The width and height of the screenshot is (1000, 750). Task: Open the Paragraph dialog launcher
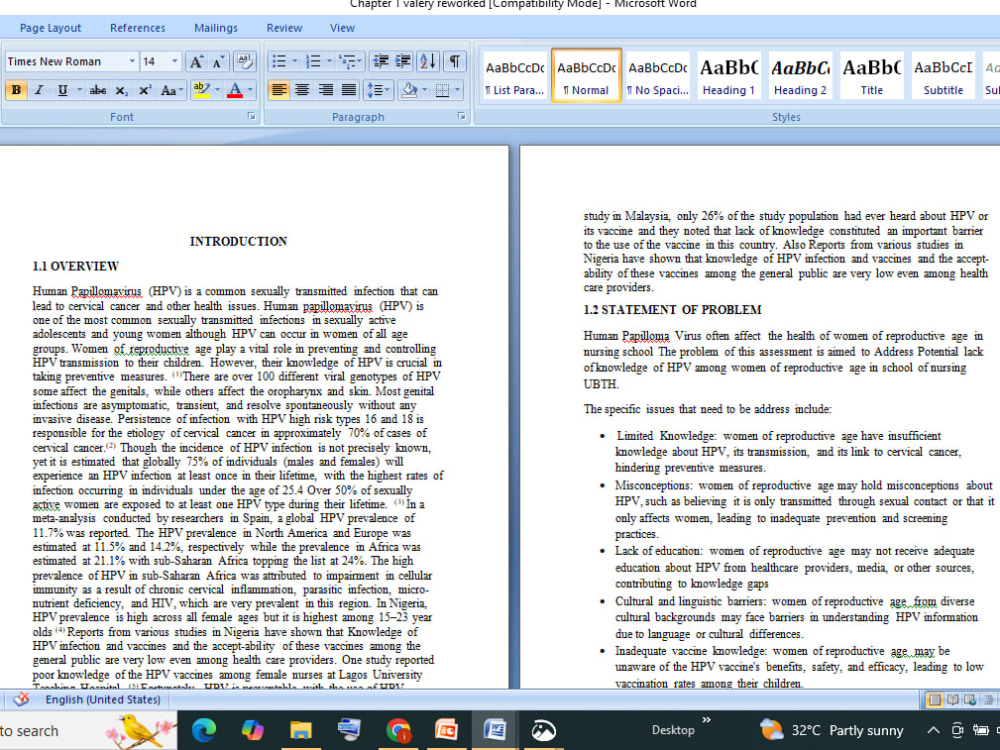pos(461,116)
